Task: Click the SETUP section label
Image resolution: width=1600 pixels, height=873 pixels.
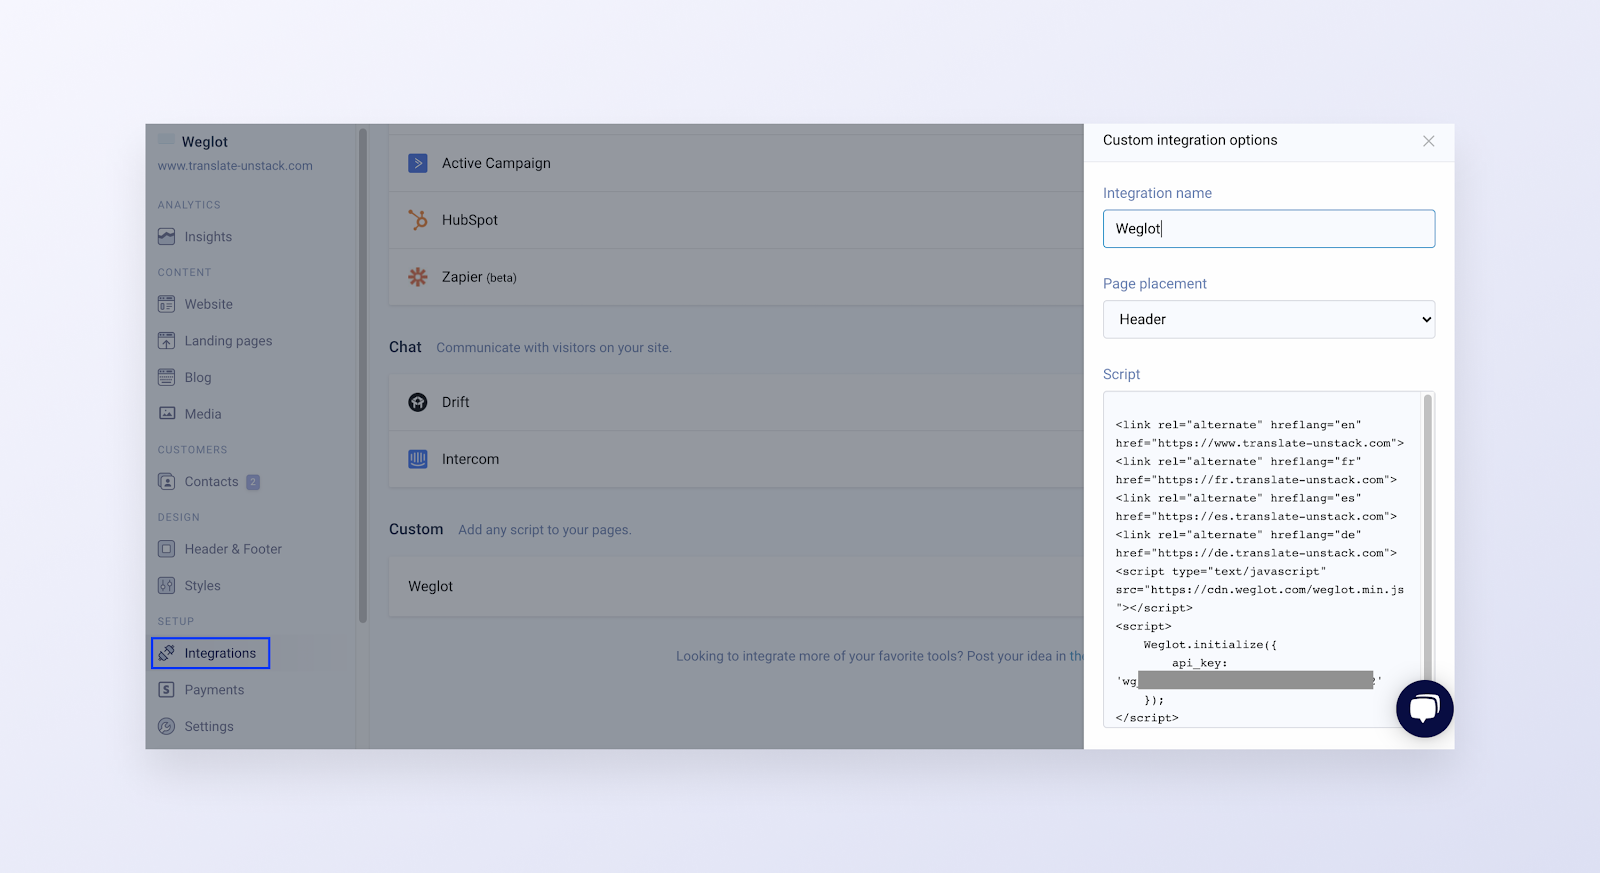Action: point(176,621)
